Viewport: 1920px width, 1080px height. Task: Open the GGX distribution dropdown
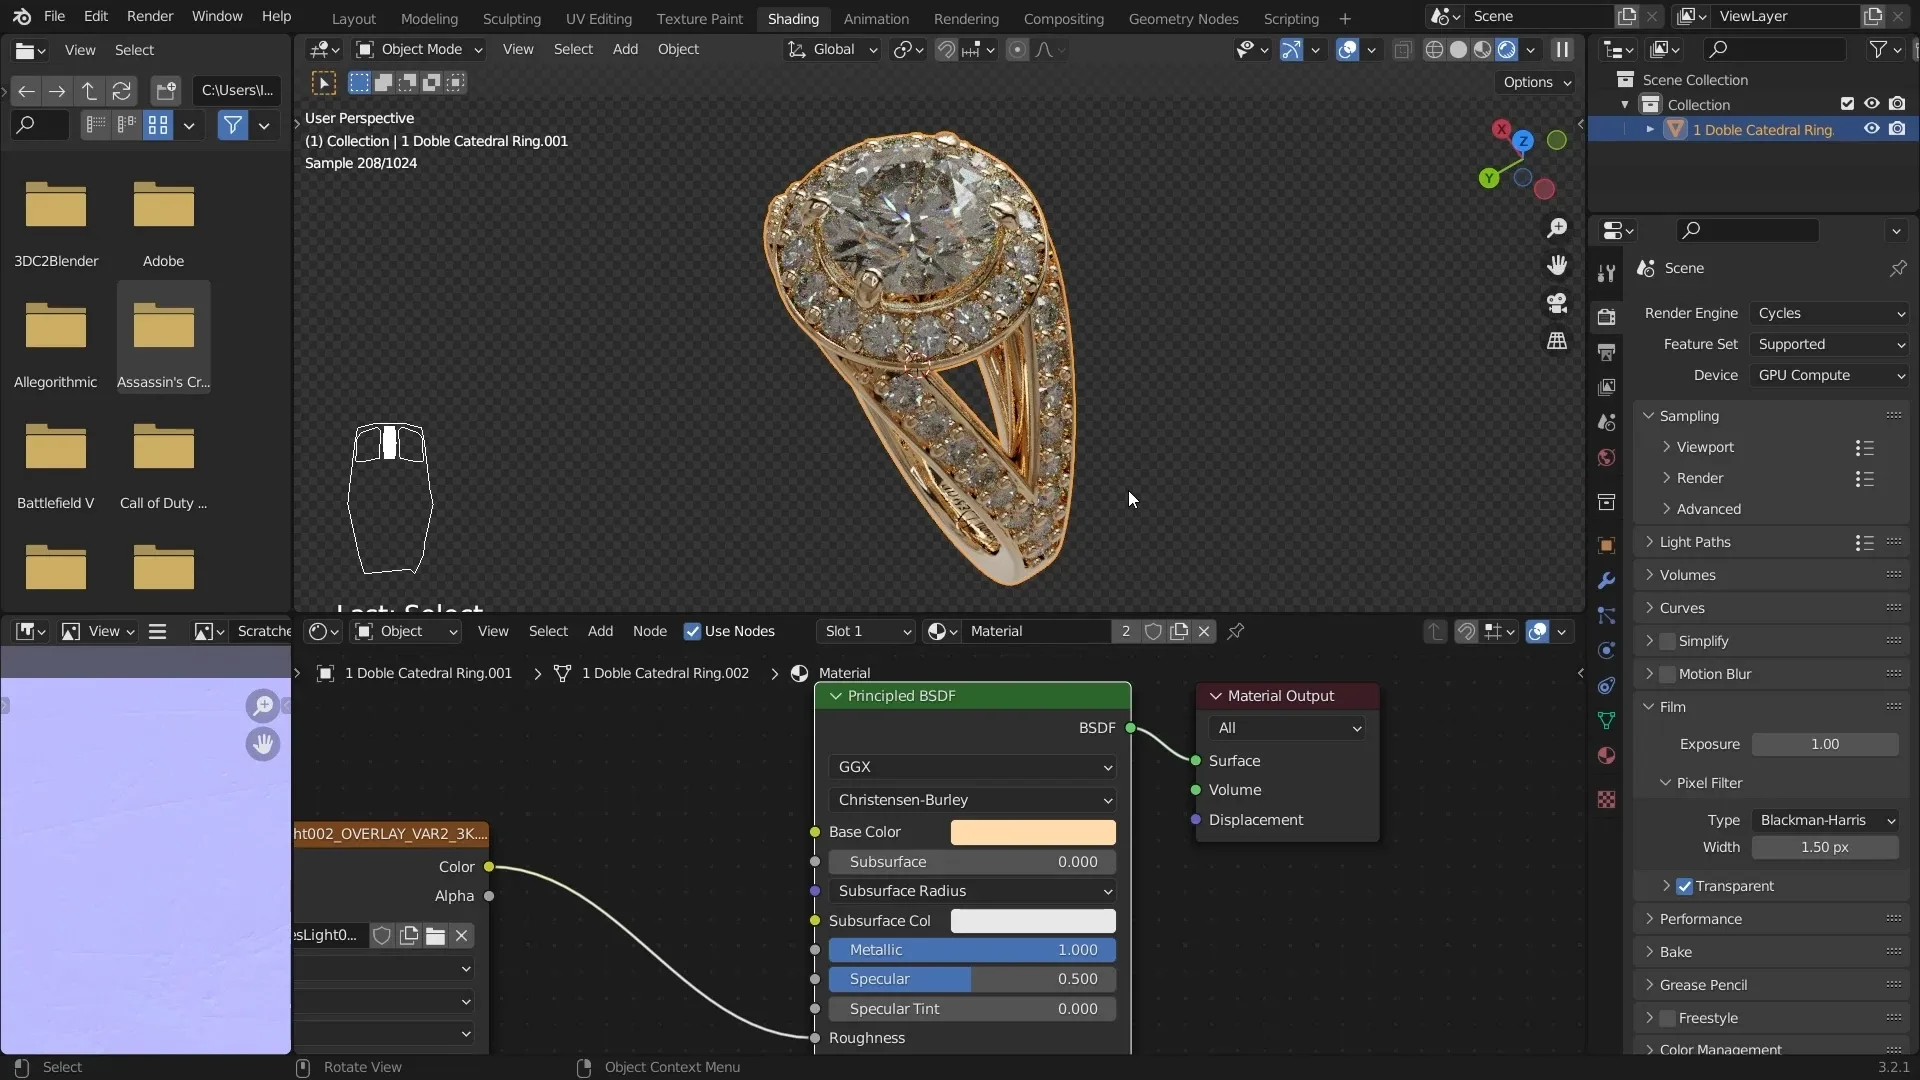click(x=971, y=767)
